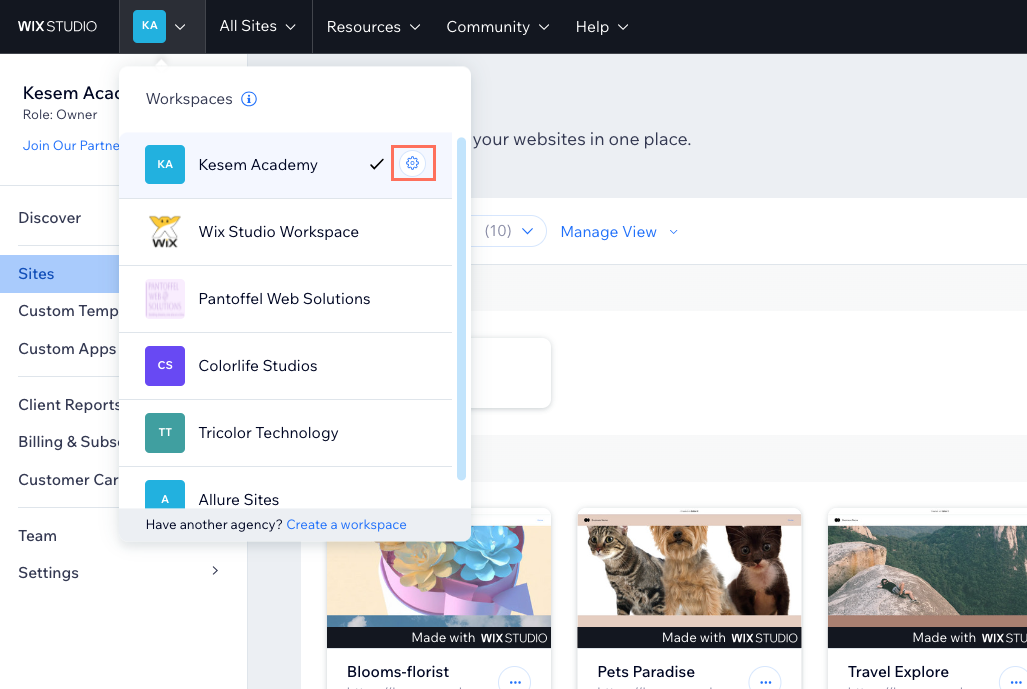Open Billing & Subscriptions in the sidebar
Screen dimensions: 1027x689
69,442
